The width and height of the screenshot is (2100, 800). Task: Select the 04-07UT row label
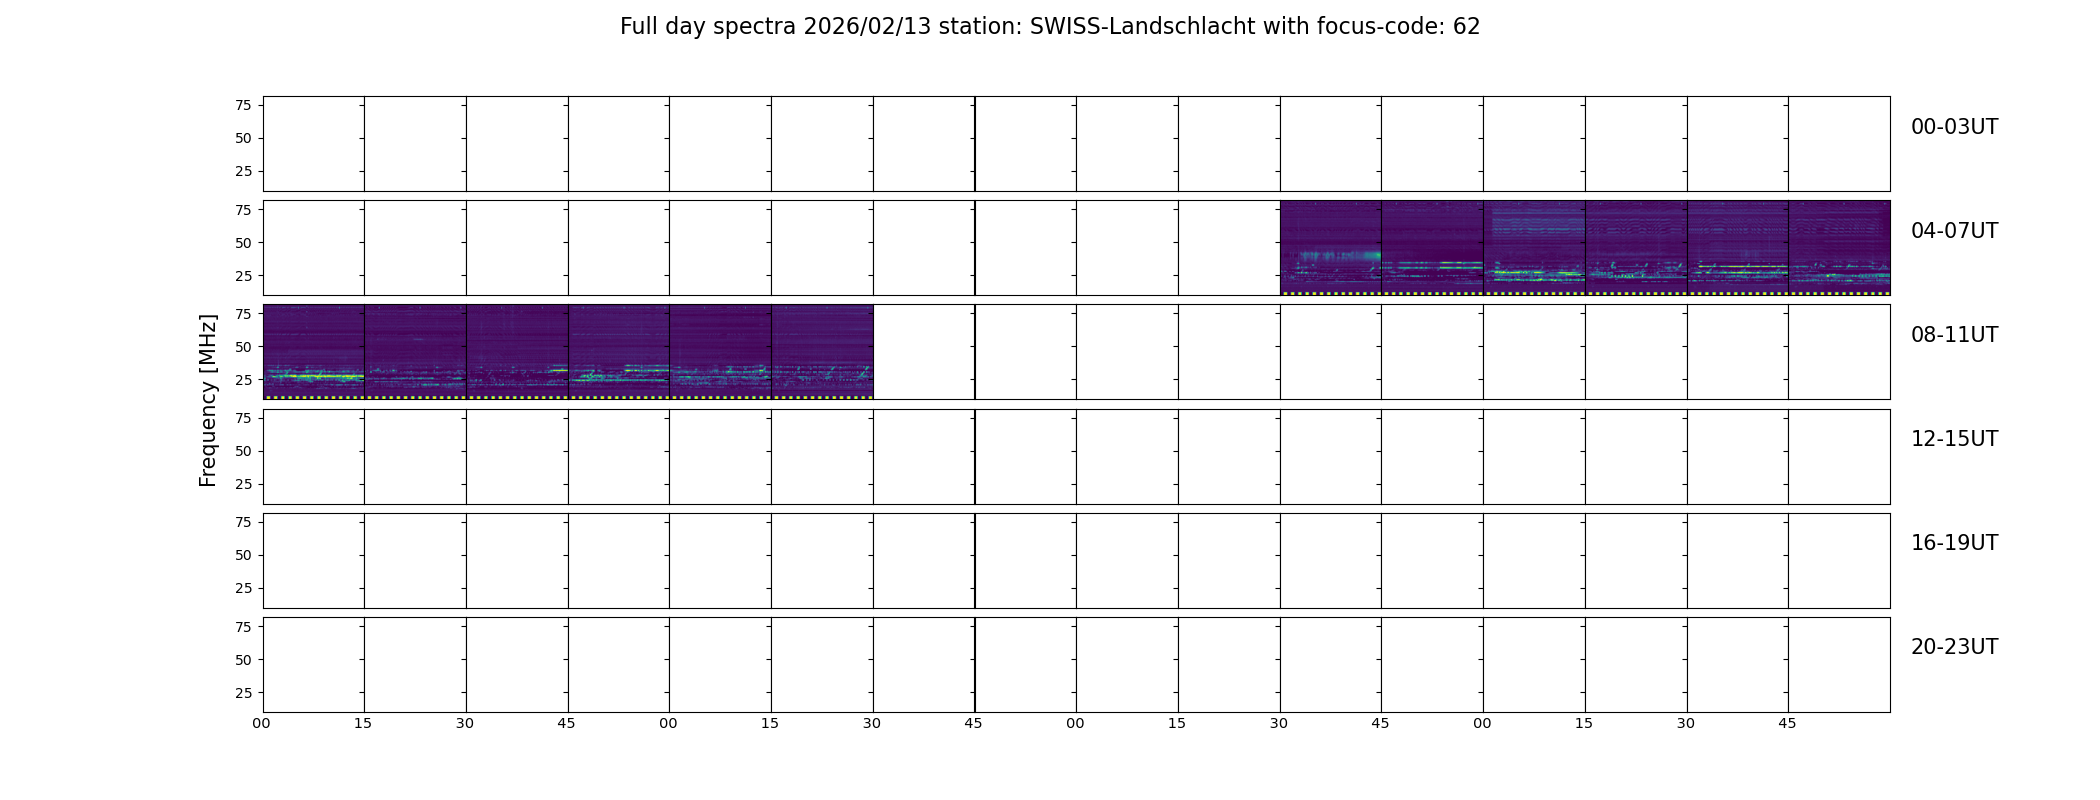click(1954, 231)
